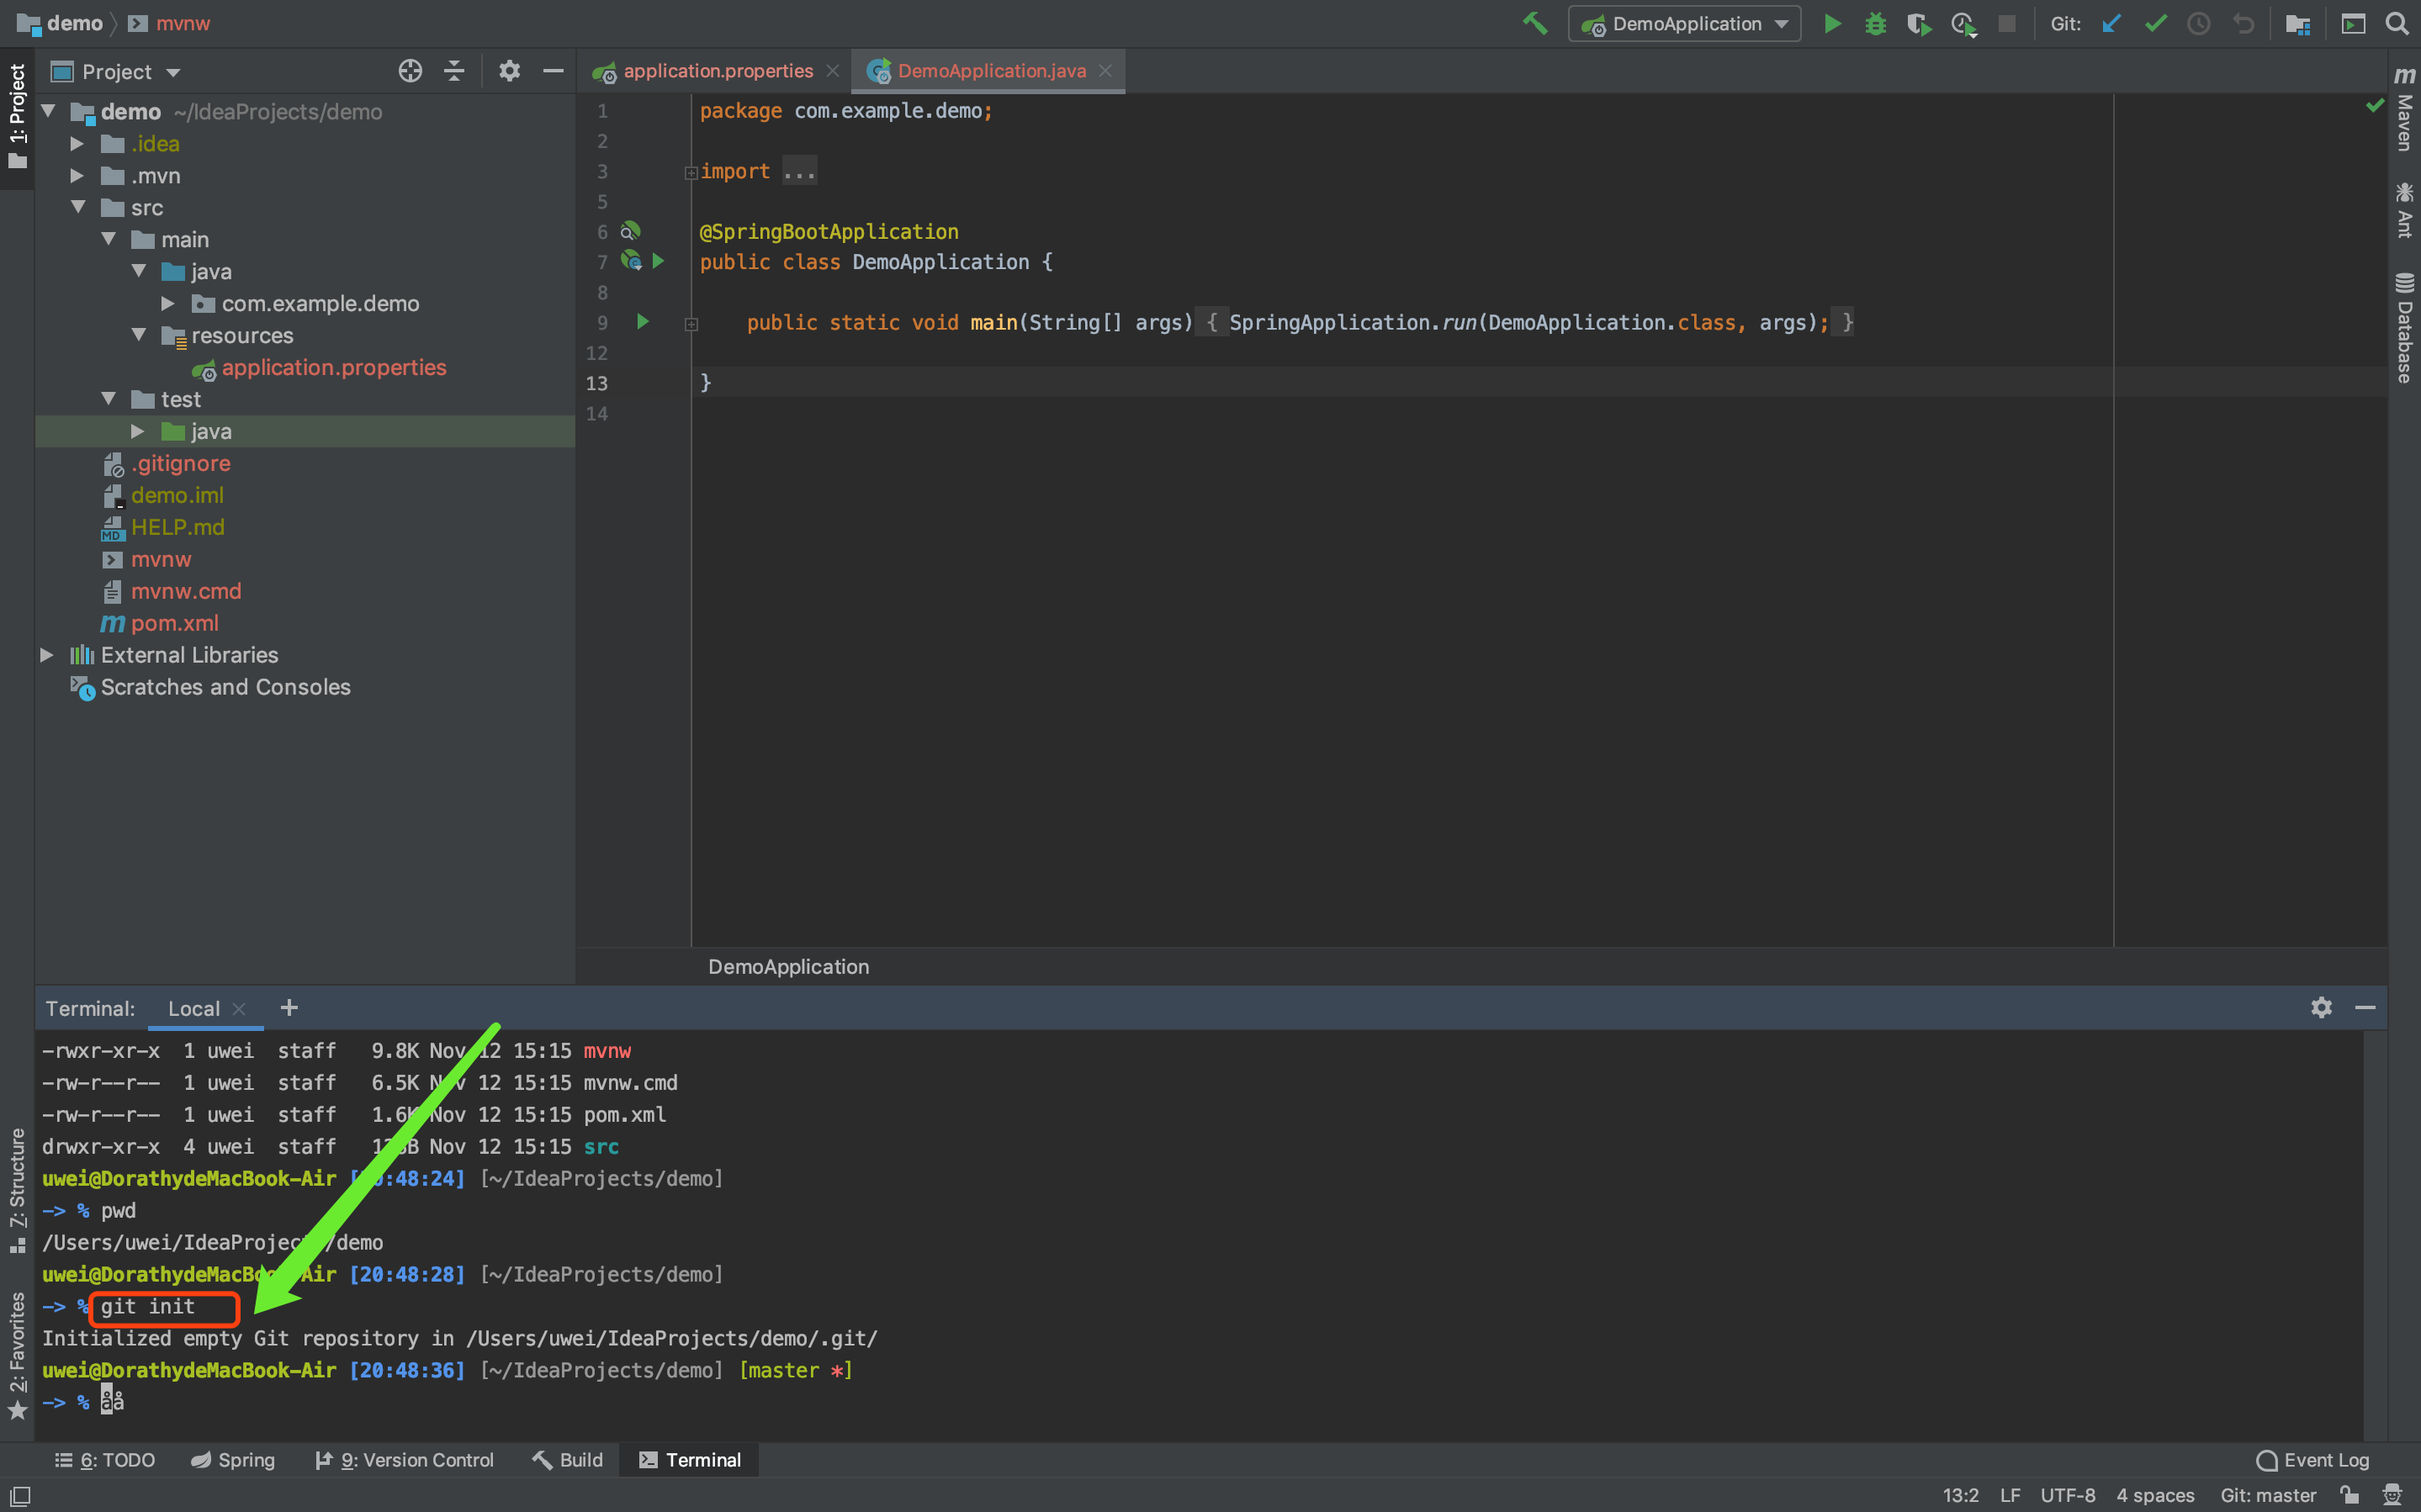
Task: Expand the com.example.demo package
Action: point(168,304)
